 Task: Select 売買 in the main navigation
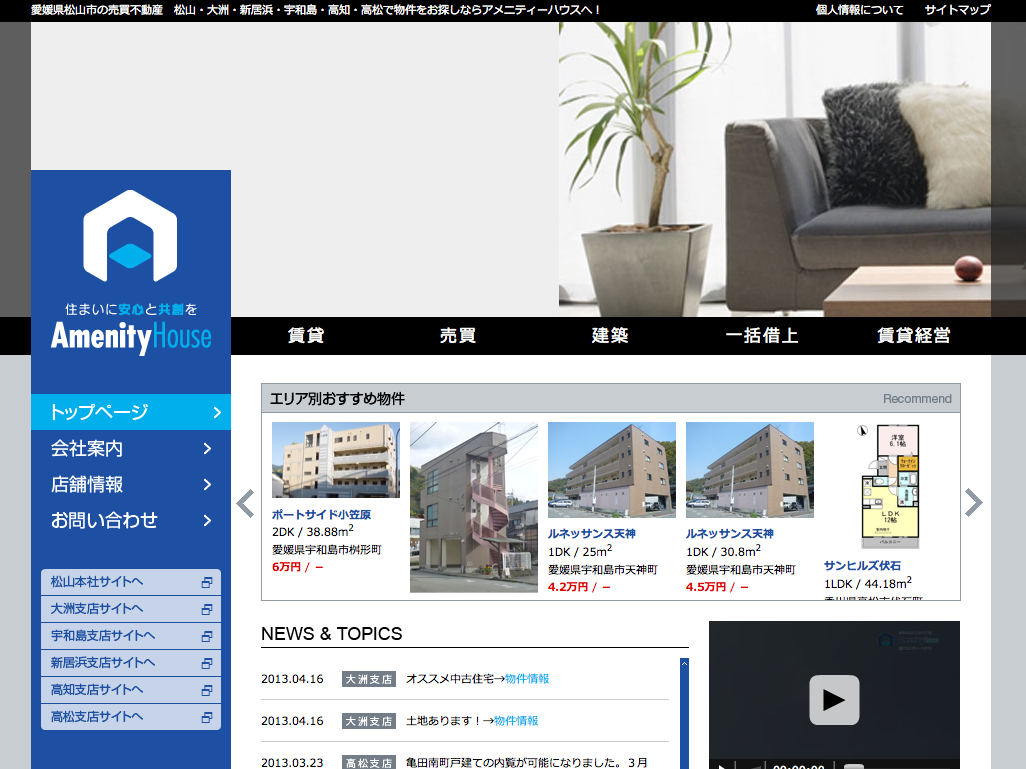point(458,336)
